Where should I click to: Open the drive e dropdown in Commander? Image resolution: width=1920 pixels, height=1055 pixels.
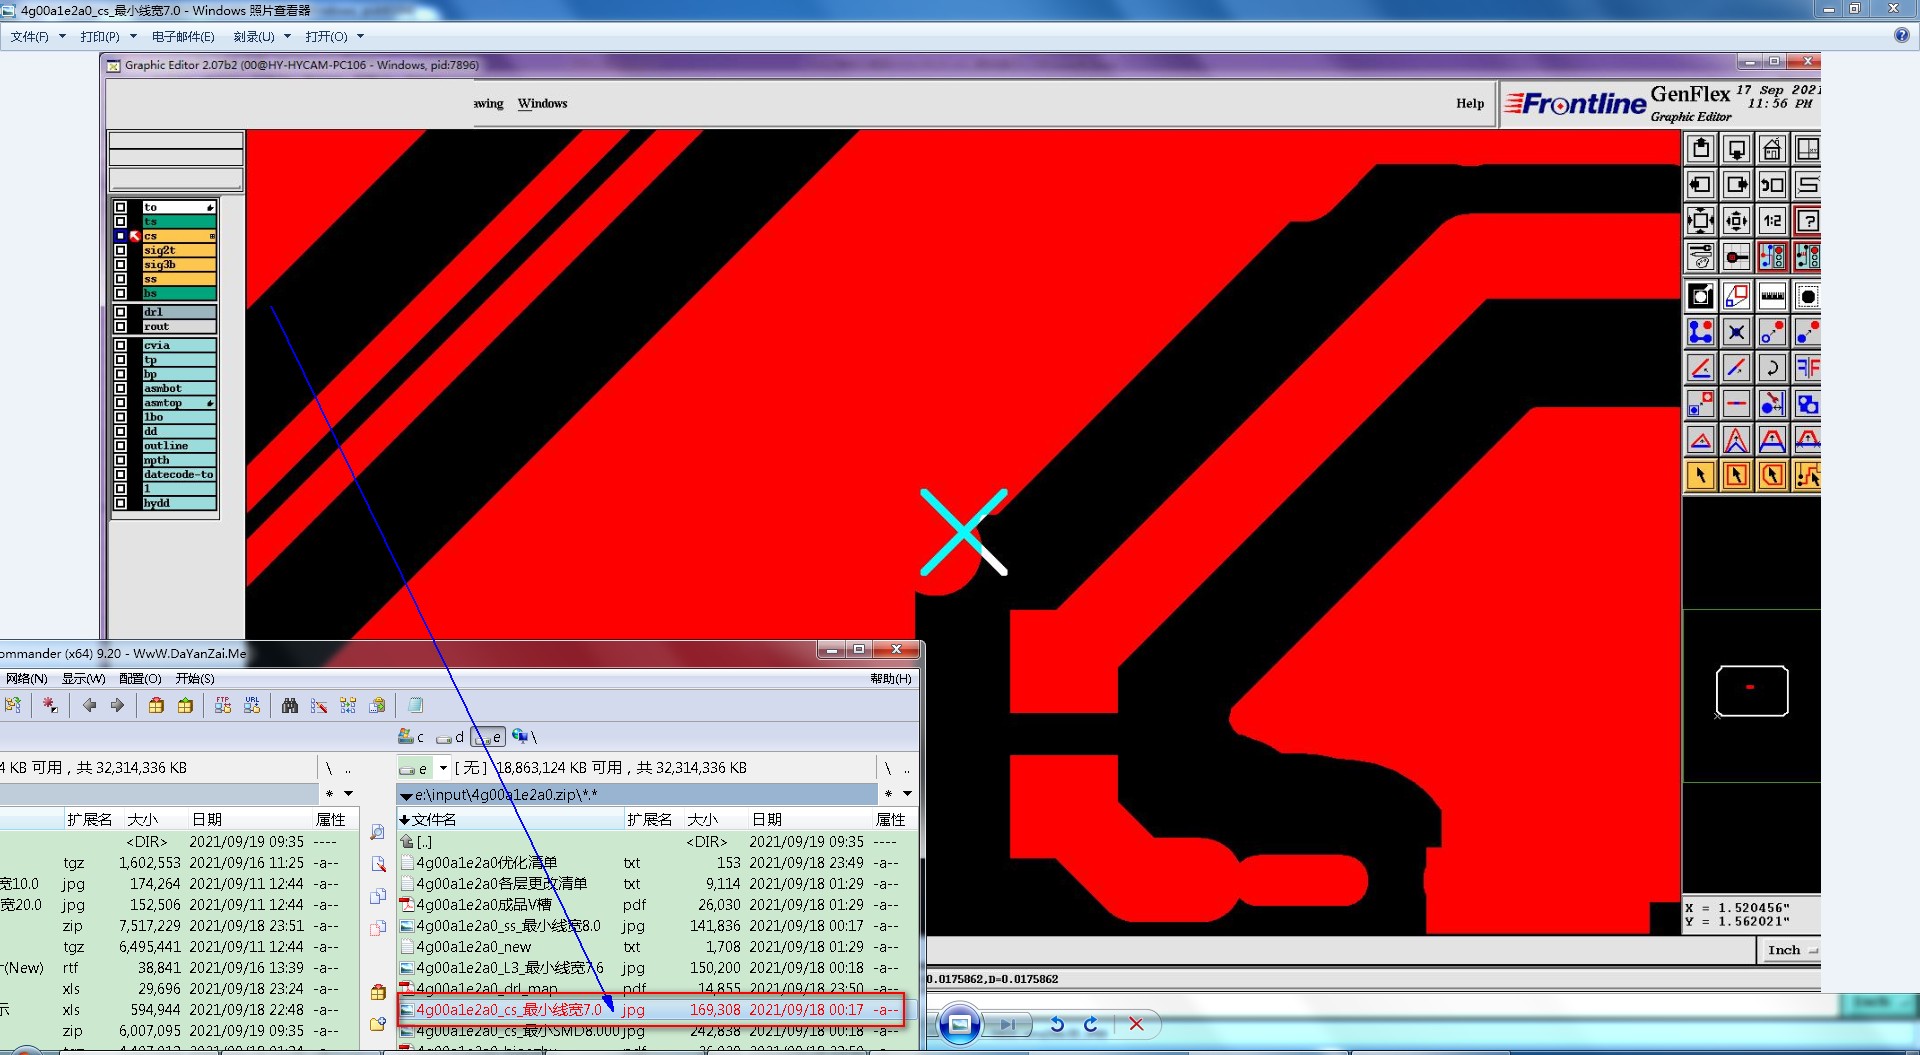[443, 768]
